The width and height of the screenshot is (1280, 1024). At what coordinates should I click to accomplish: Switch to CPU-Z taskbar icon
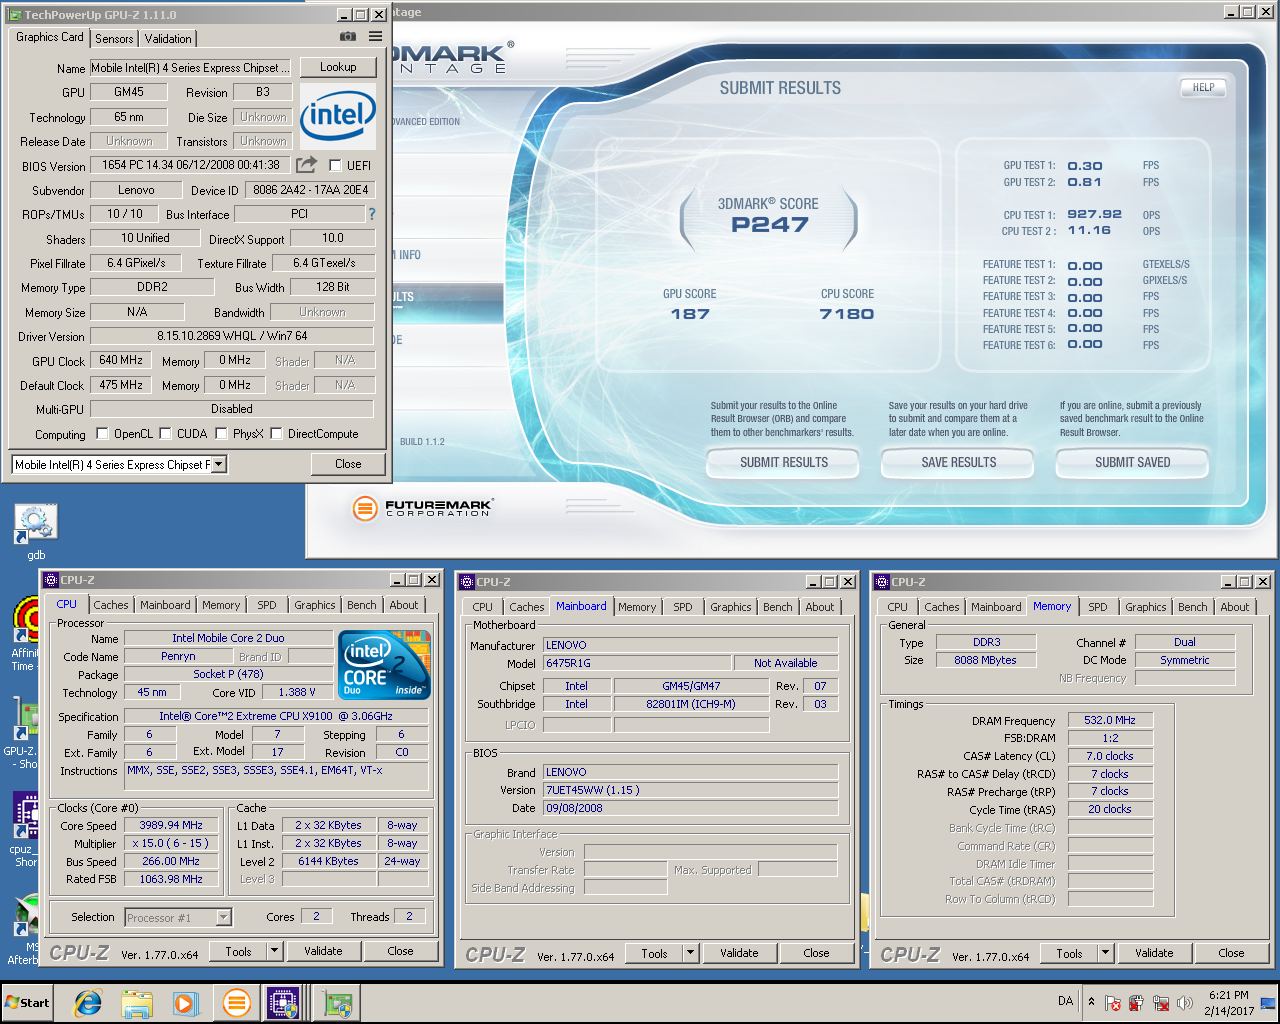pyautogui.click(x=283, y=1003)
